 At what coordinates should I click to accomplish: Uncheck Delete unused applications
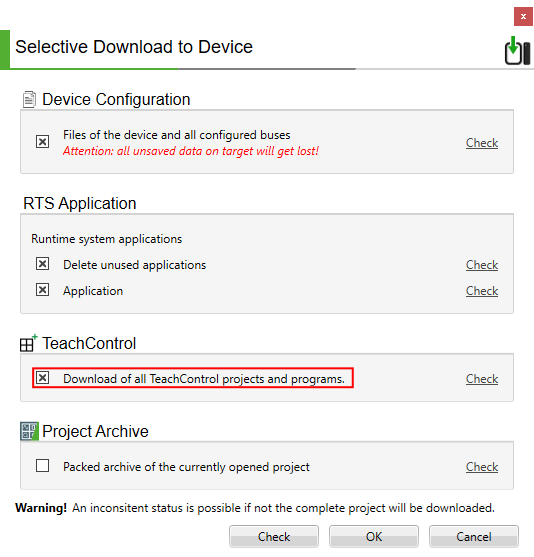click(42, 264)
